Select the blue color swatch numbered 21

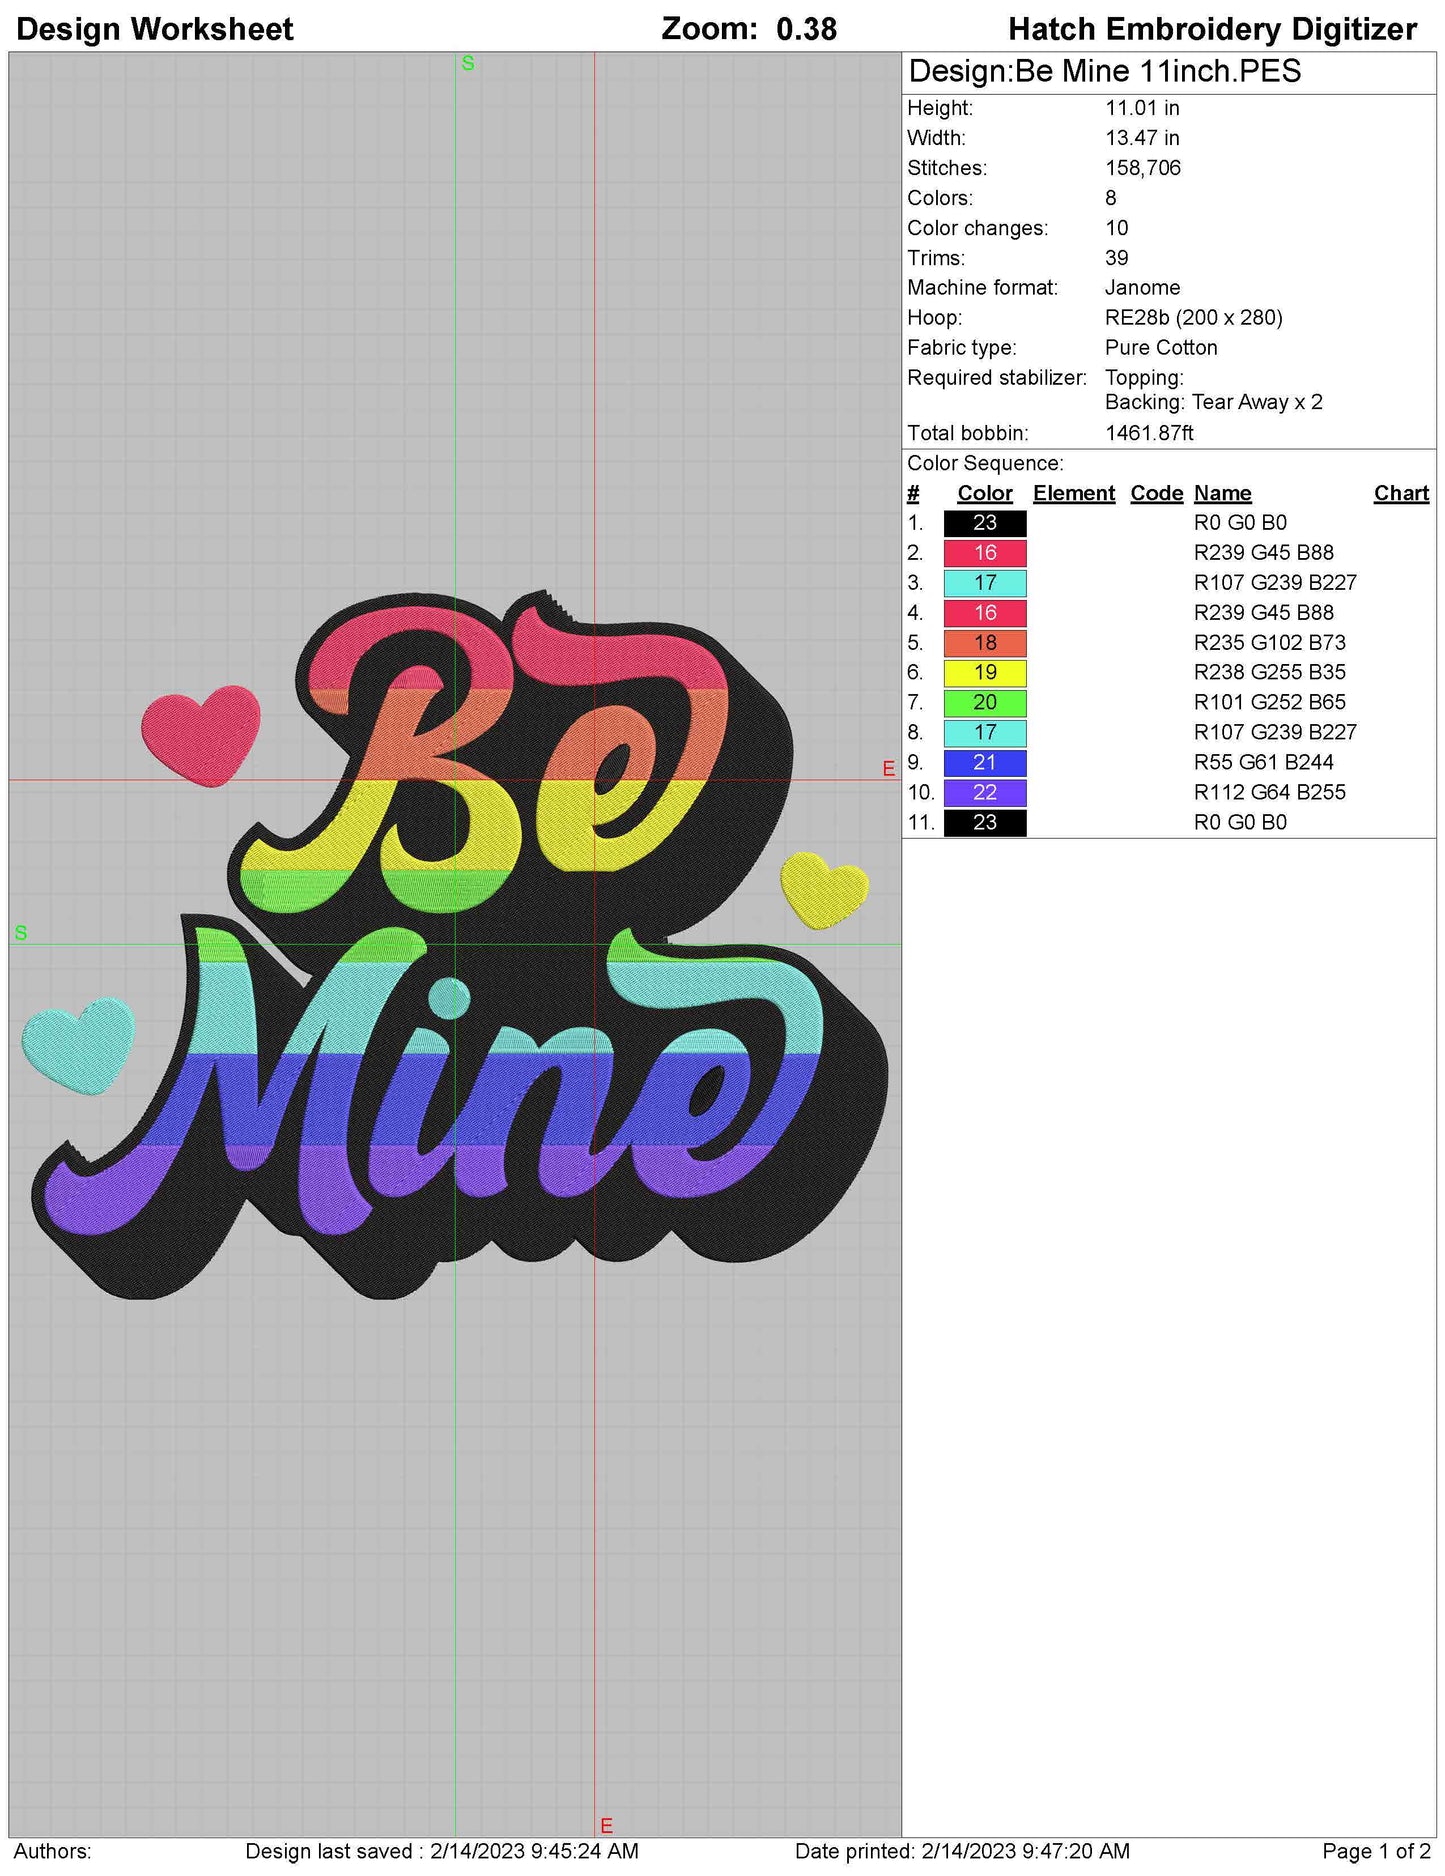pos(984,763)
